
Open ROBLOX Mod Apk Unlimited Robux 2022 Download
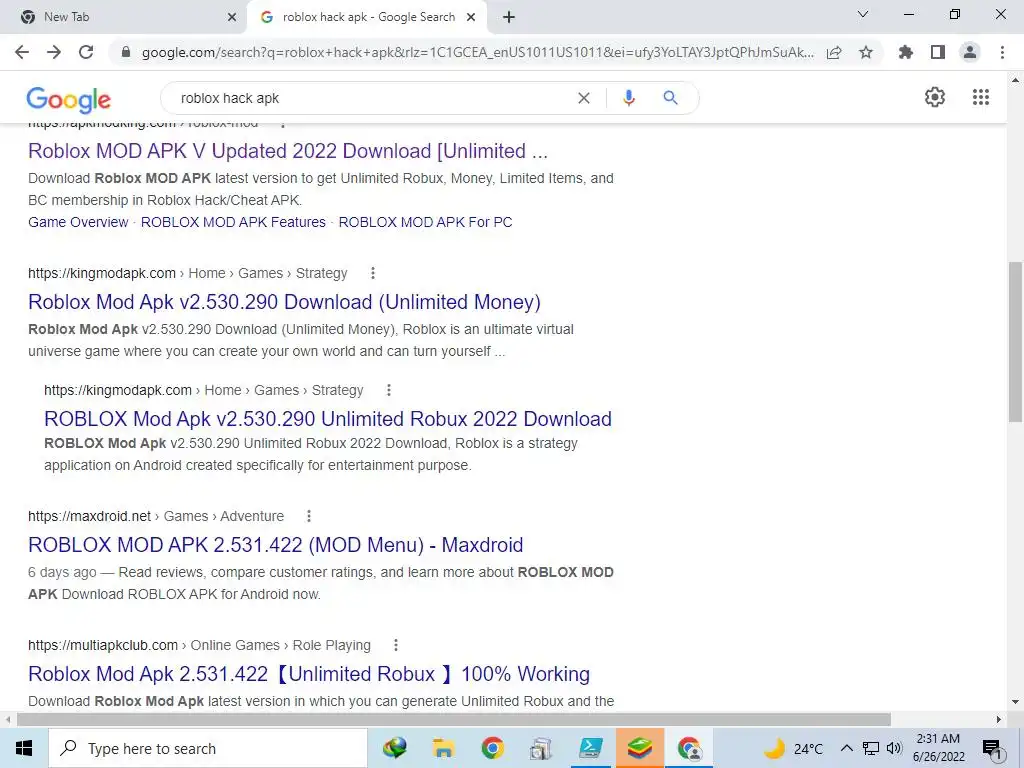point(328,419)
